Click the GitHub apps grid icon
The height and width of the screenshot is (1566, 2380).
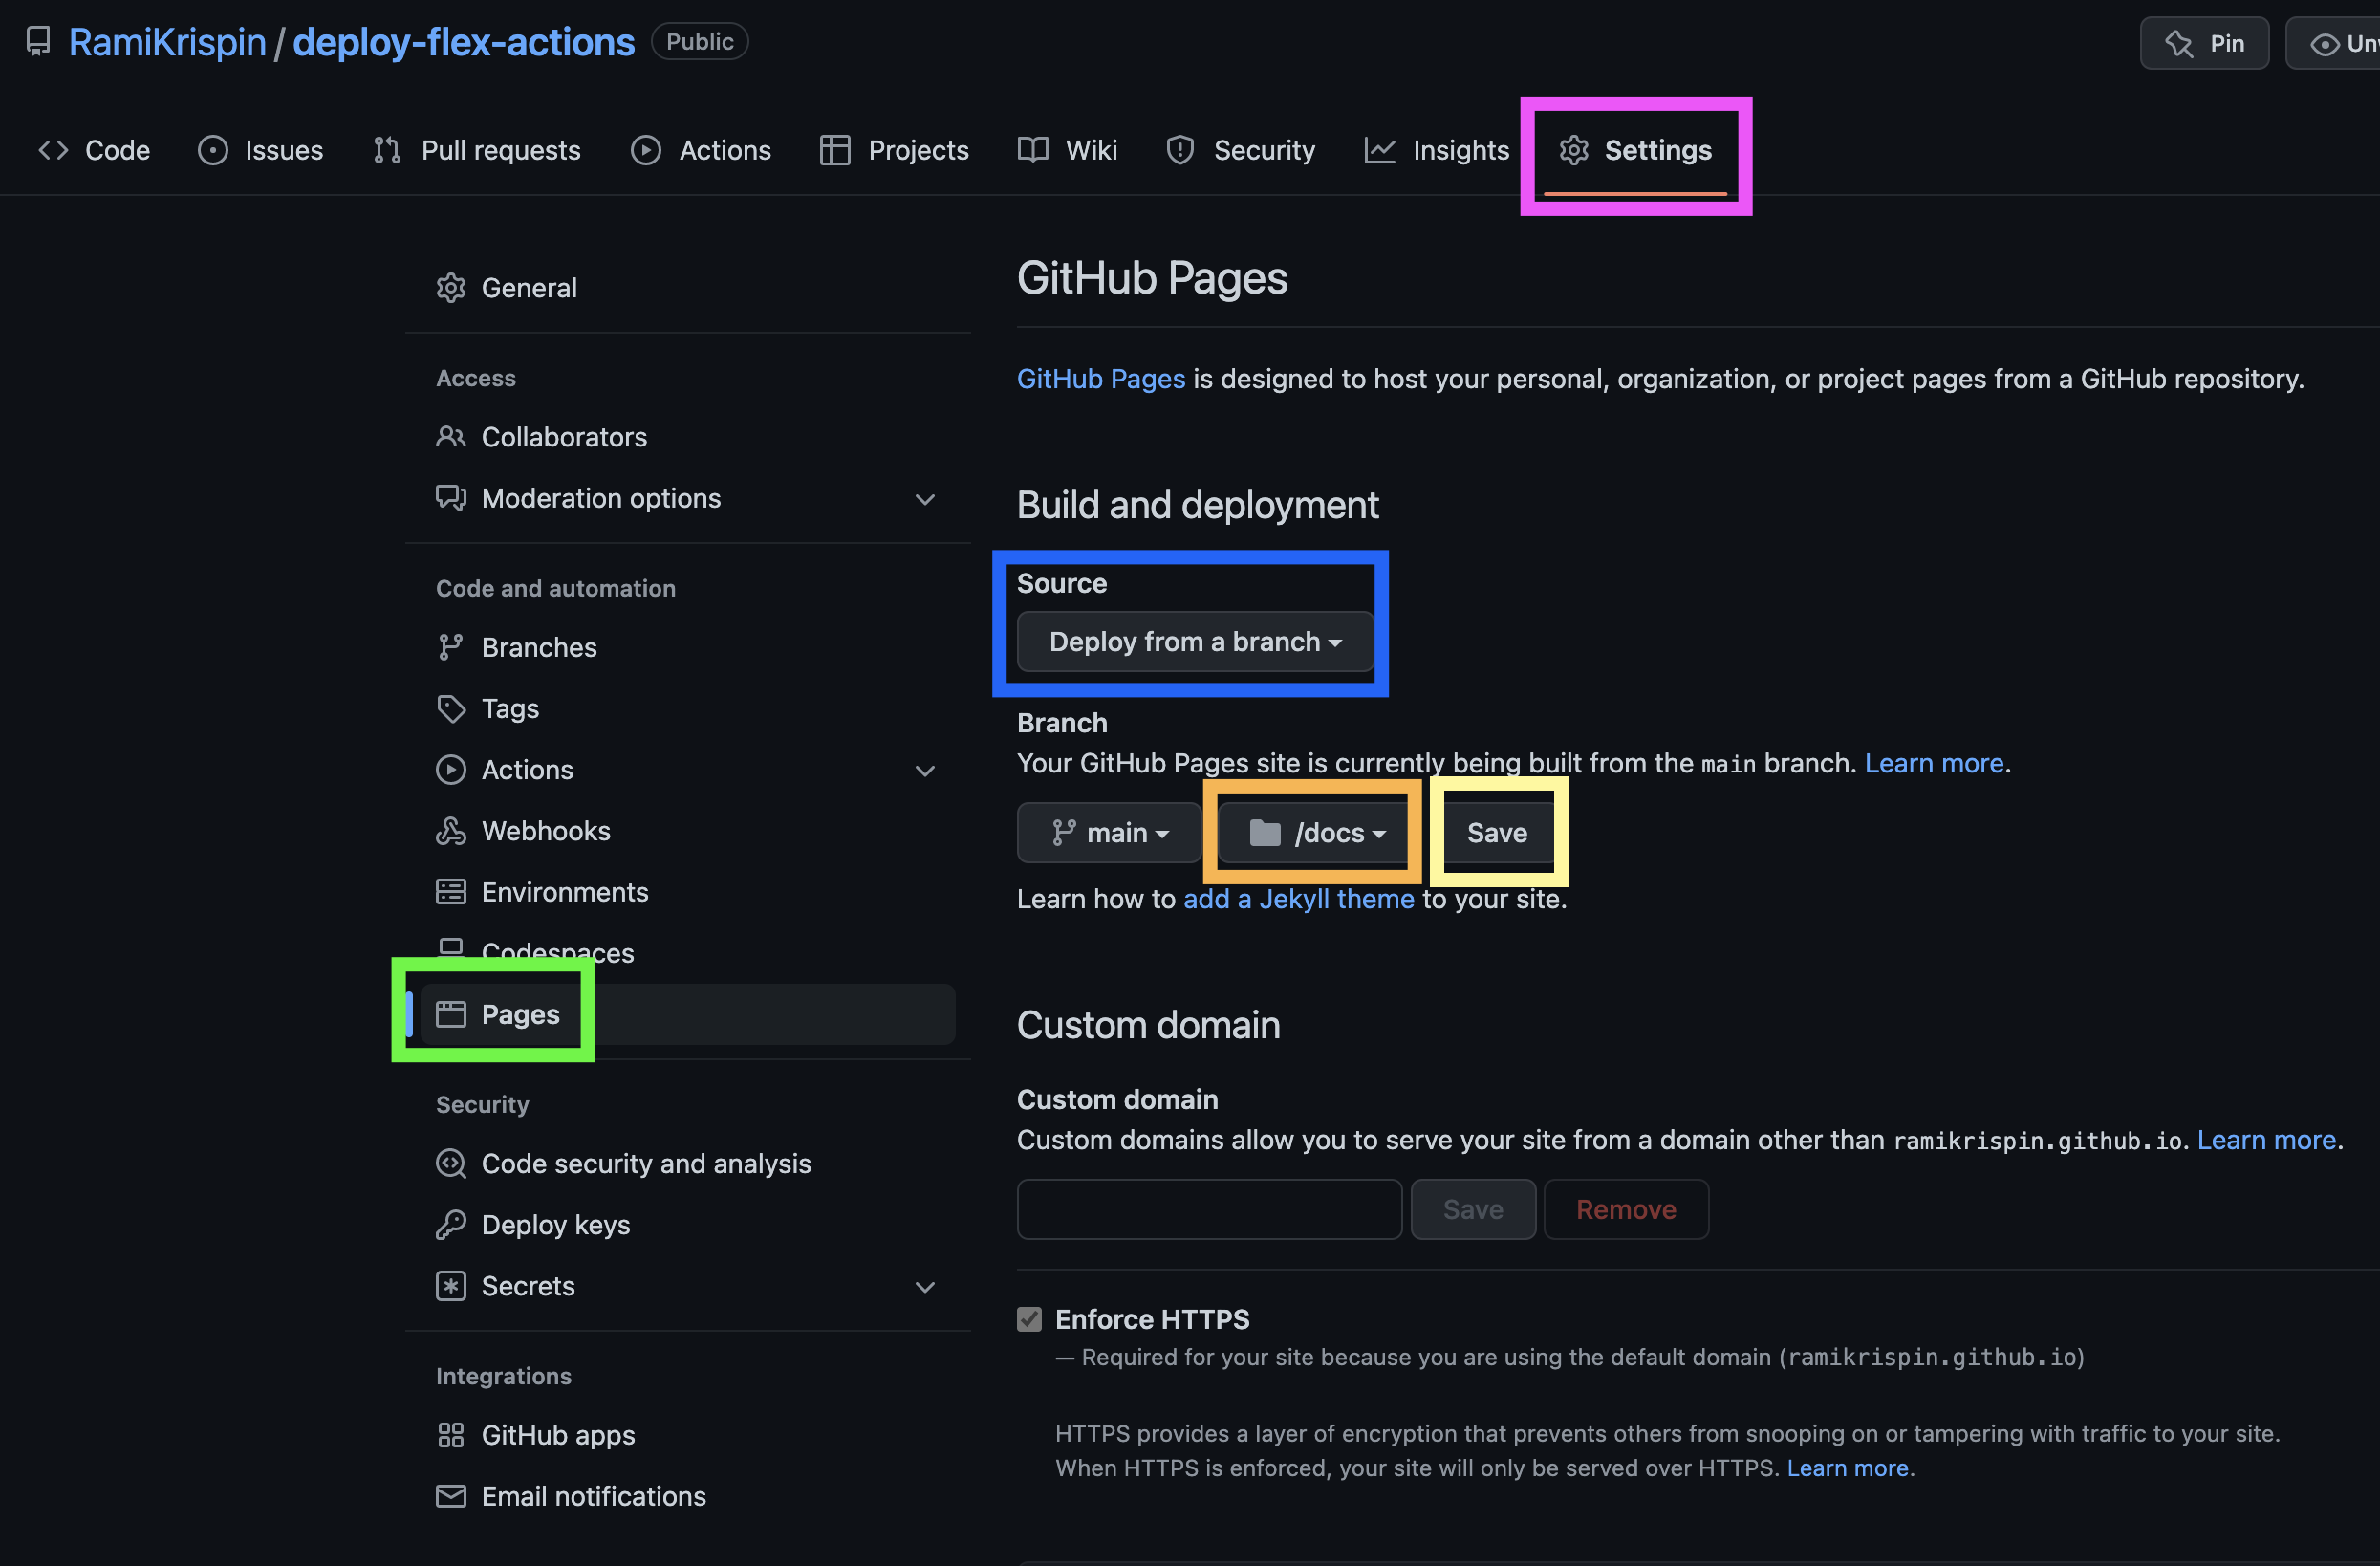pyautogui.click(x=451, y=1435)
